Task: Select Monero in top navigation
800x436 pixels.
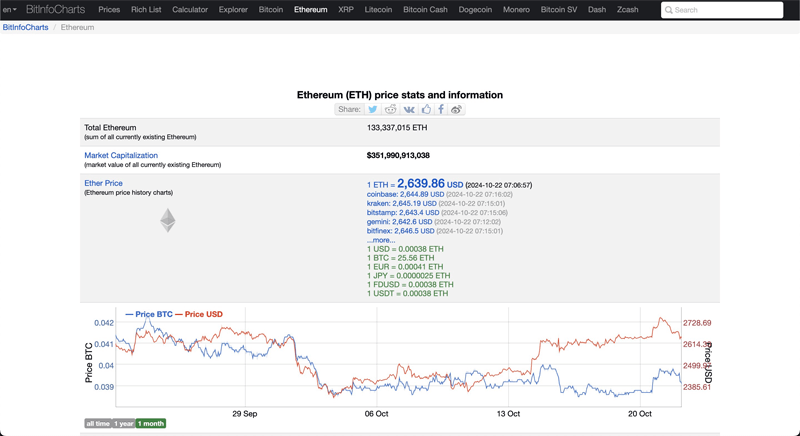Action: [x=516, y=10]
